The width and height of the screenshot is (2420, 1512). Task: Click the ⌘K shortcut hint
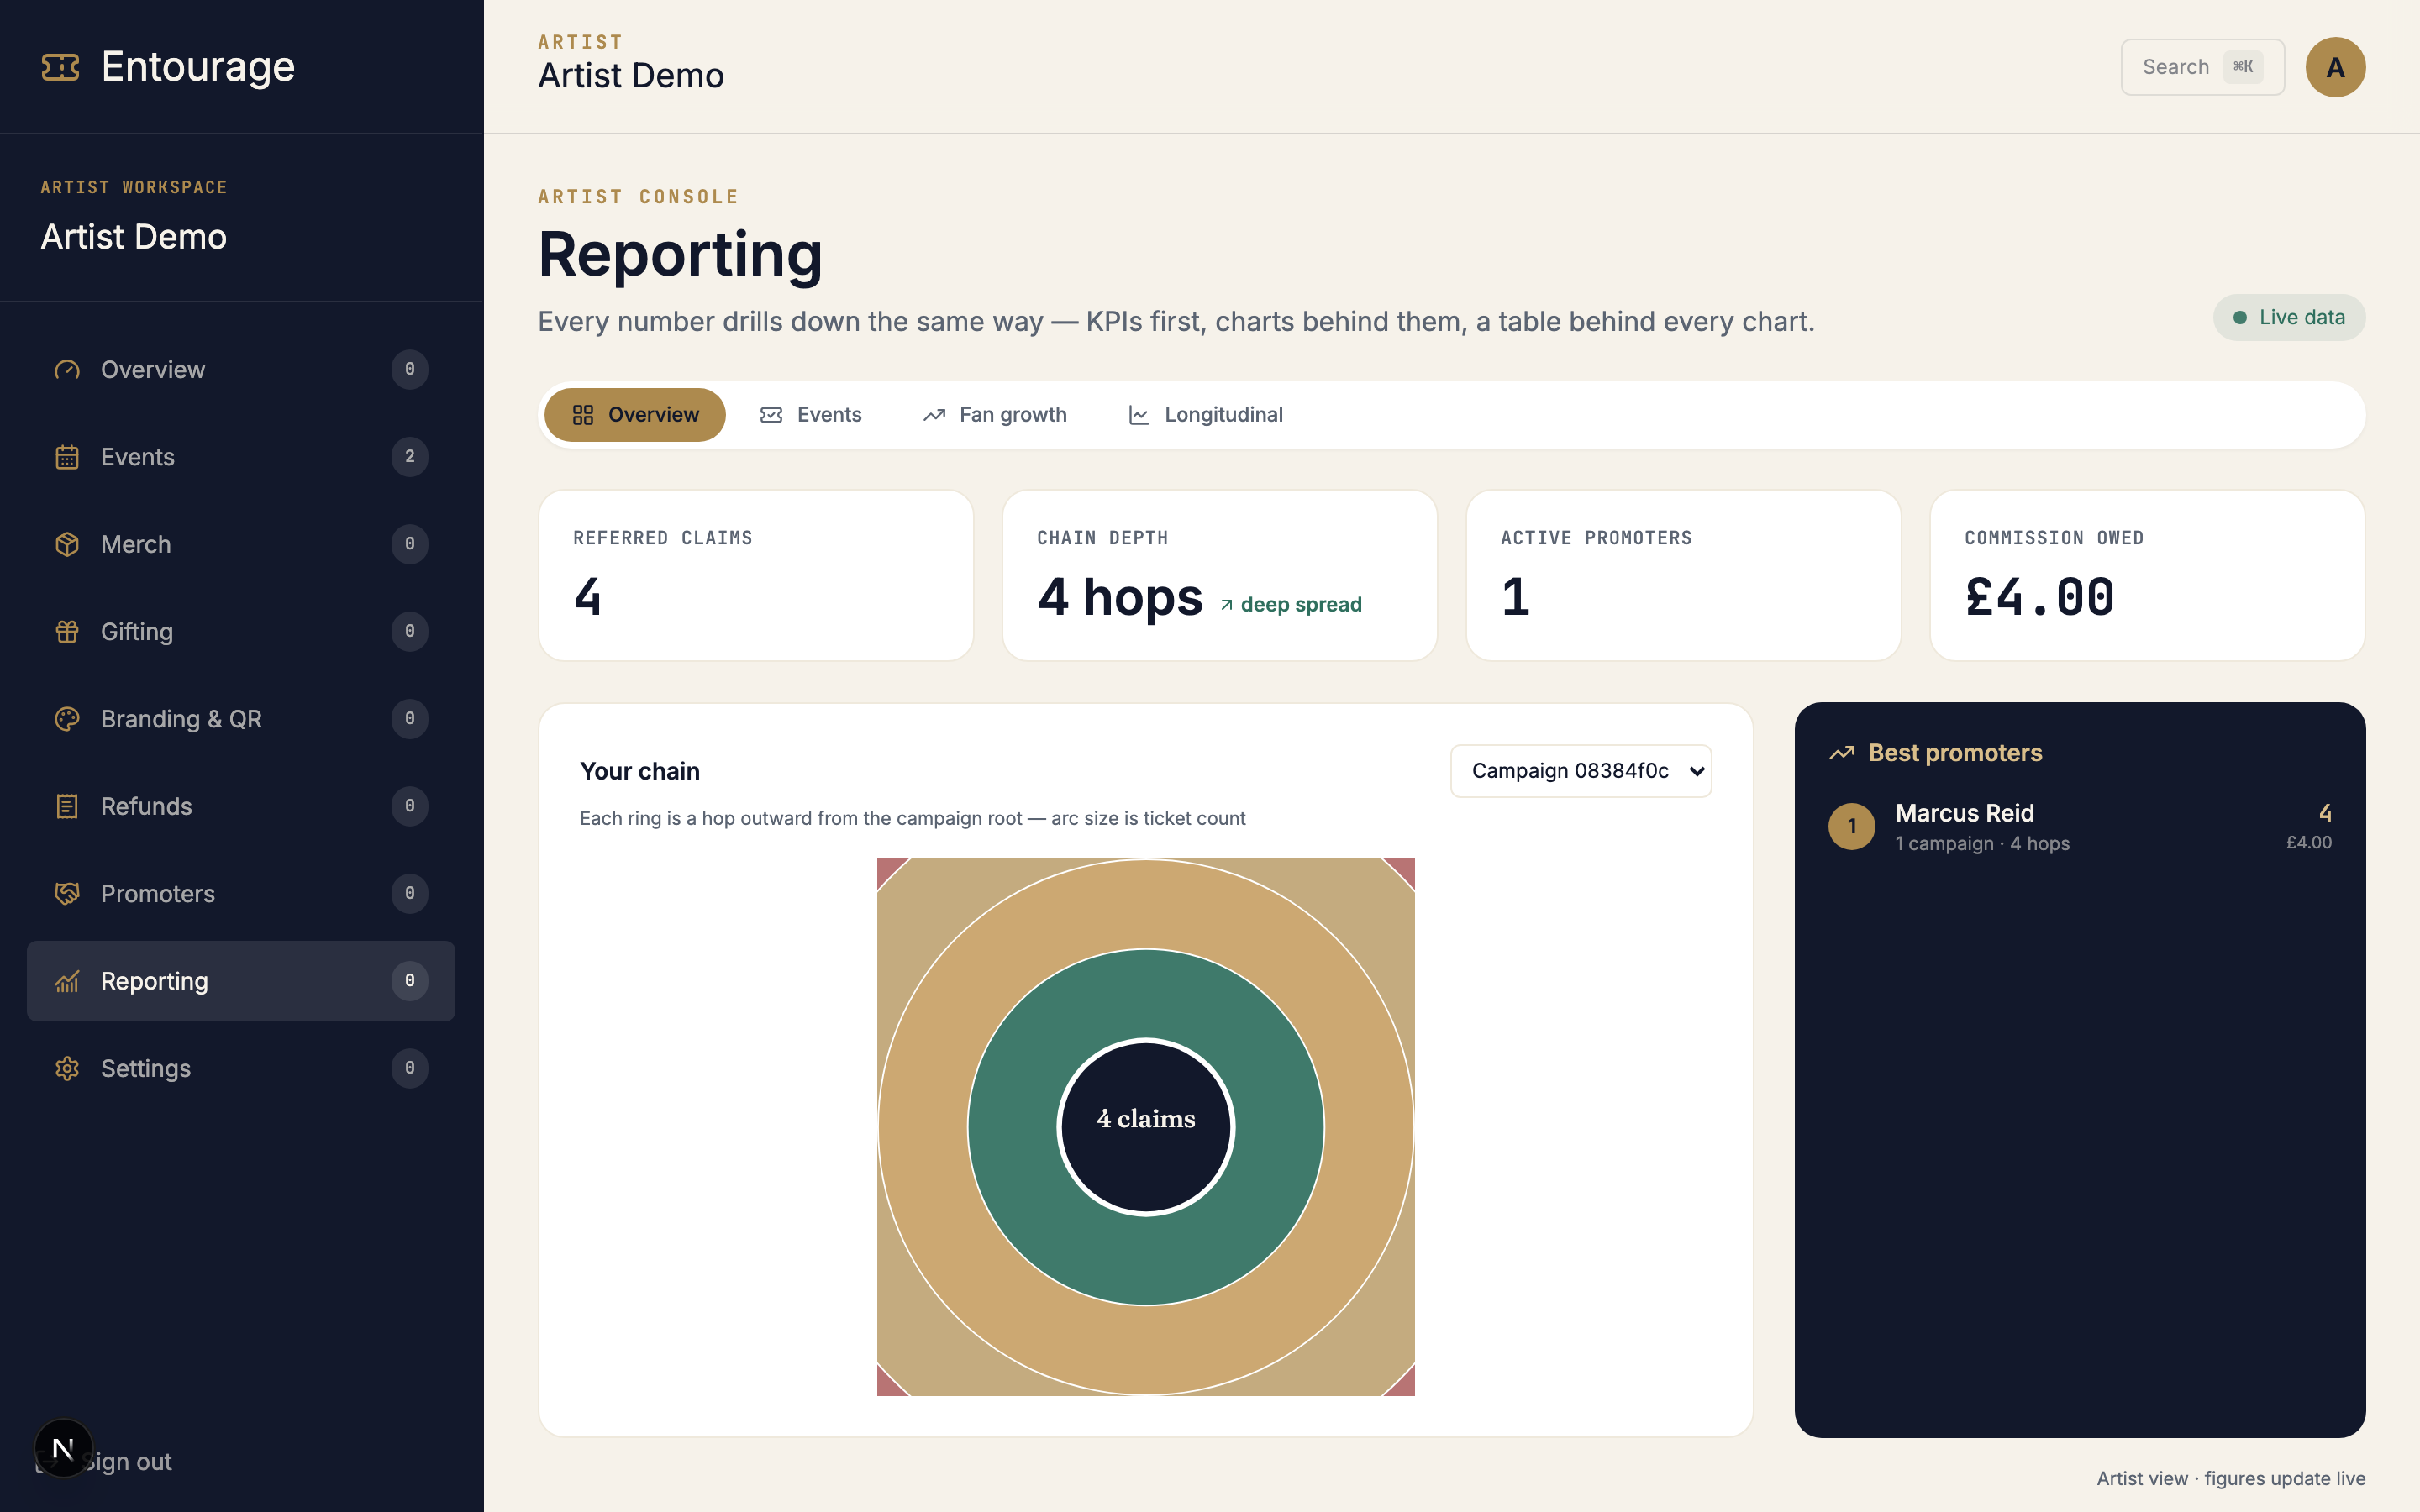pyautogui.click(x=2243, y=67)
